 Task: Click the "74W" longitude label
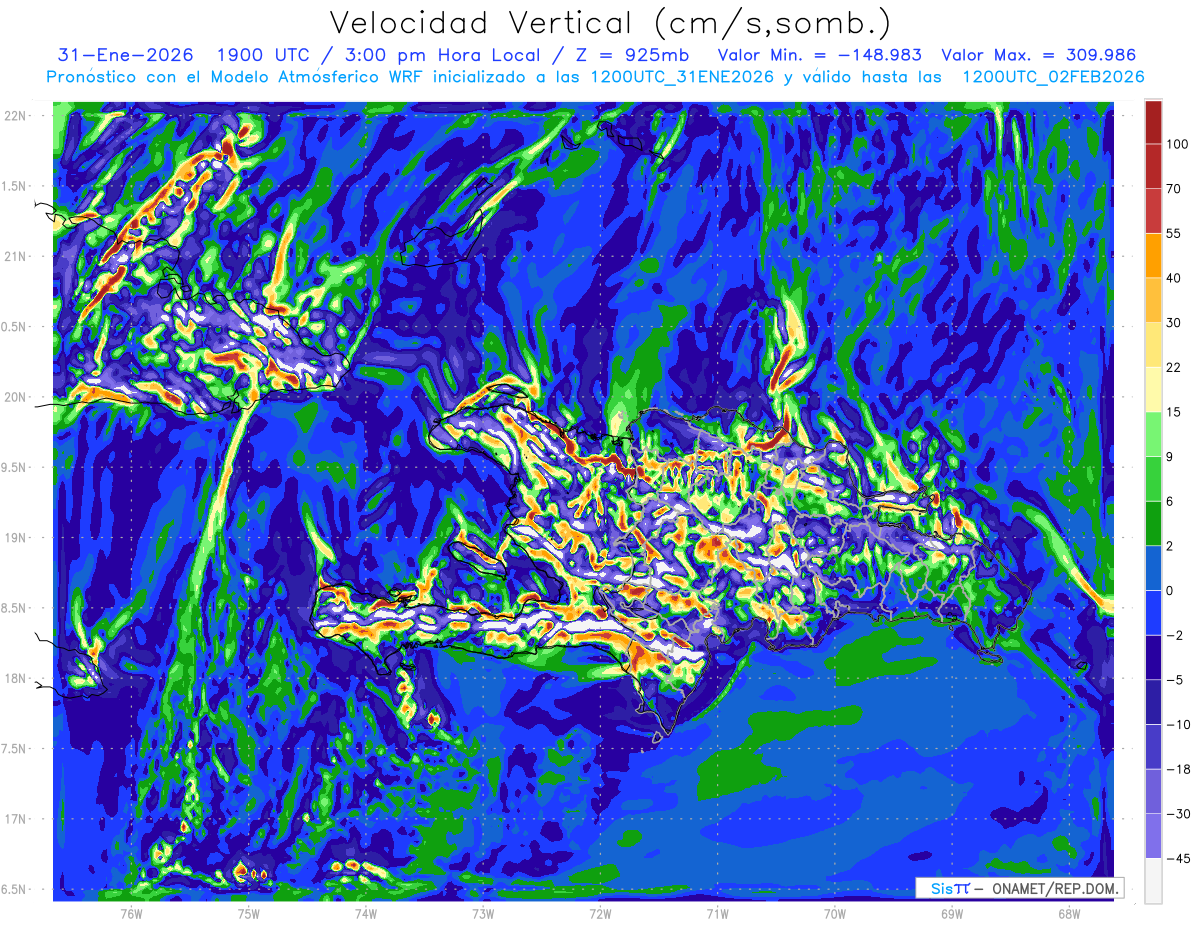[x=366, y=913]
